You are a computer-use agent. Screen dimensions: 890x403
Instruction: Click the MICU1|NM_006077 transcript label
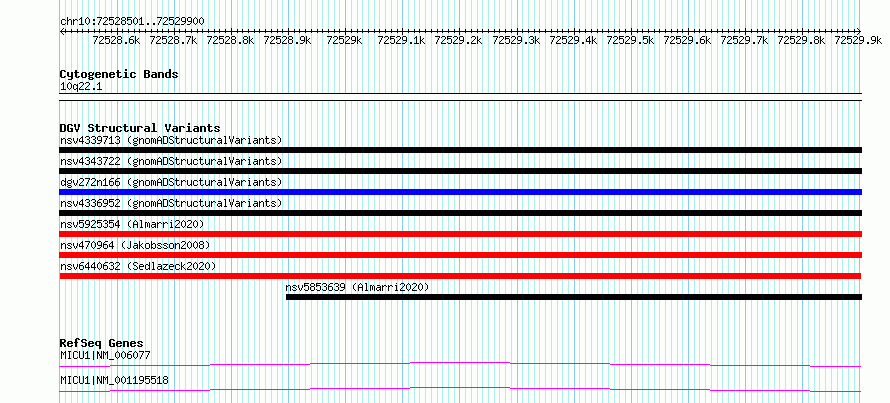pos(105,356)
